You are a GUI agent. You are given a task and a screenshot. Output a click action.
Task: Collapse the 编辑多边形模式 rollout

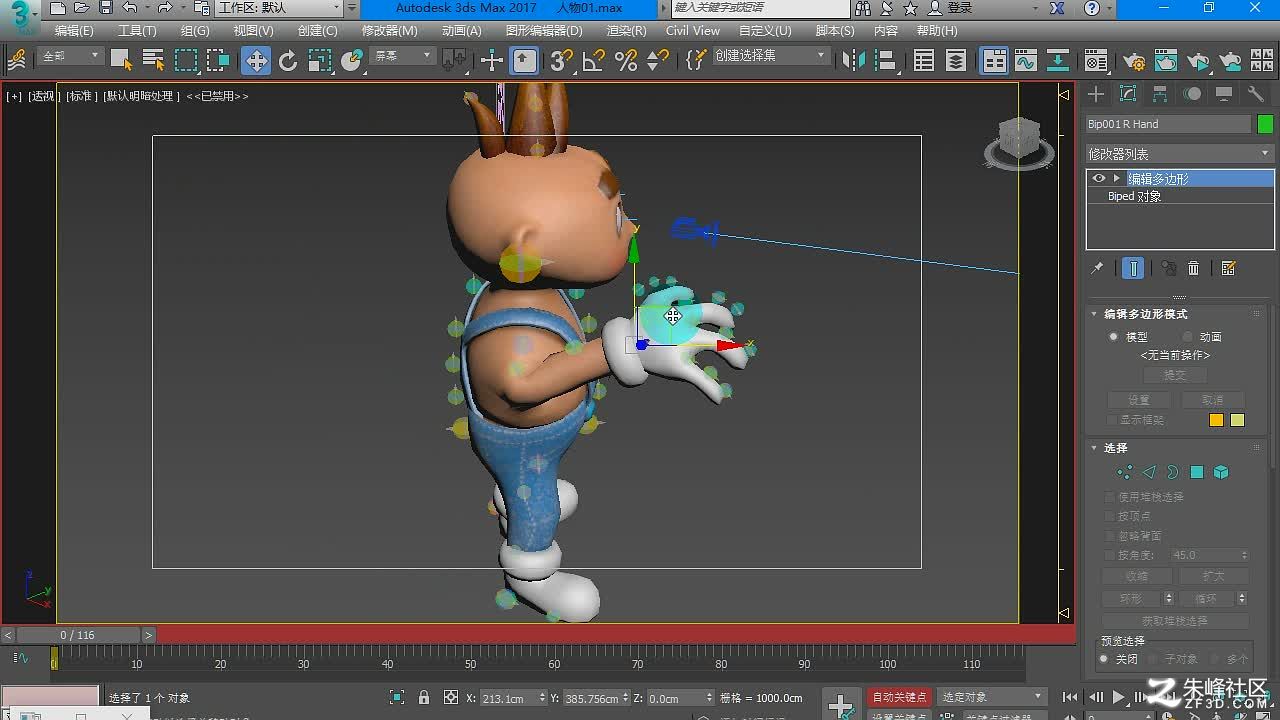1094,314
